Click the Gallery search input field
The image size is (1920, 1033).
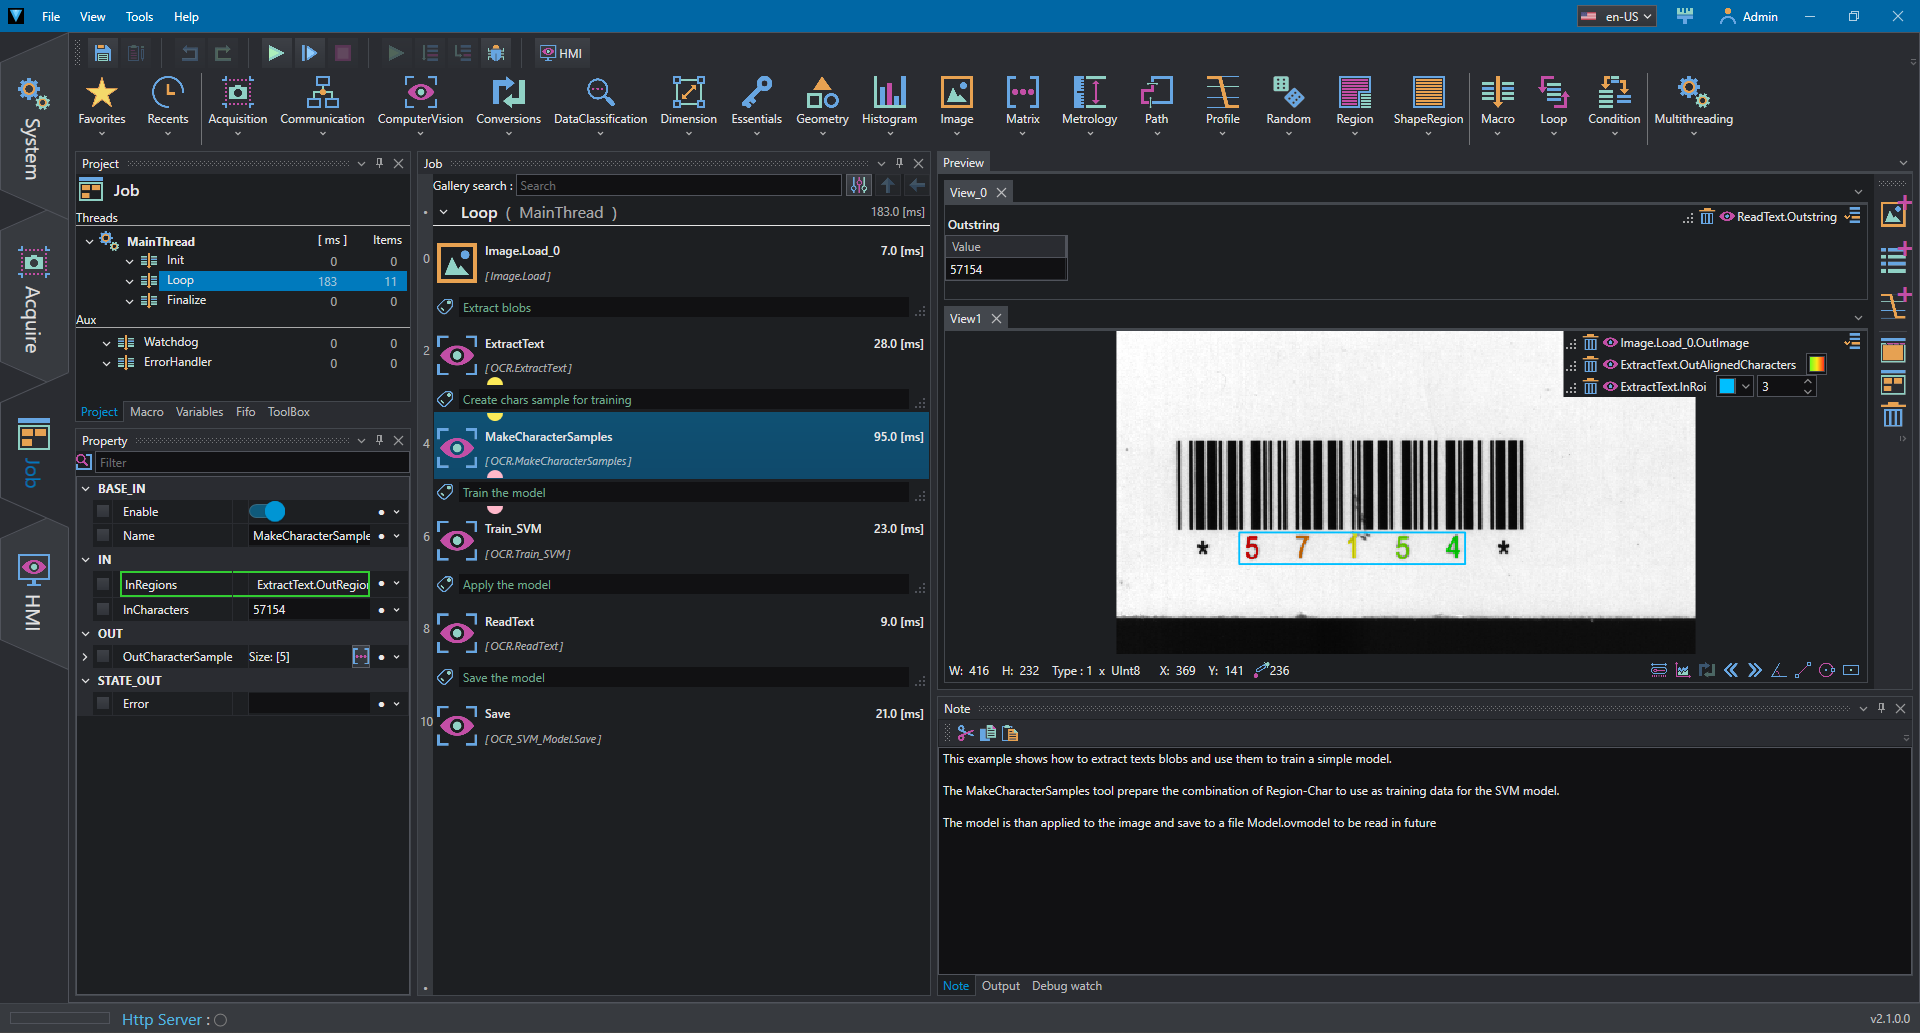pos(678,186)
